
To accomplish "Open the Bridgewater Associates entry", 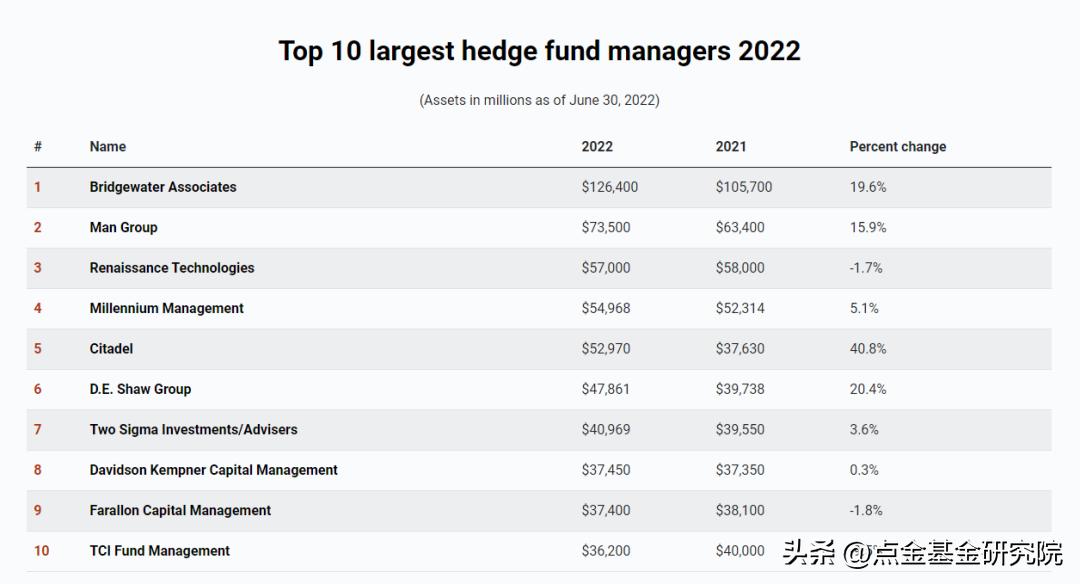I will click(163, 187).
